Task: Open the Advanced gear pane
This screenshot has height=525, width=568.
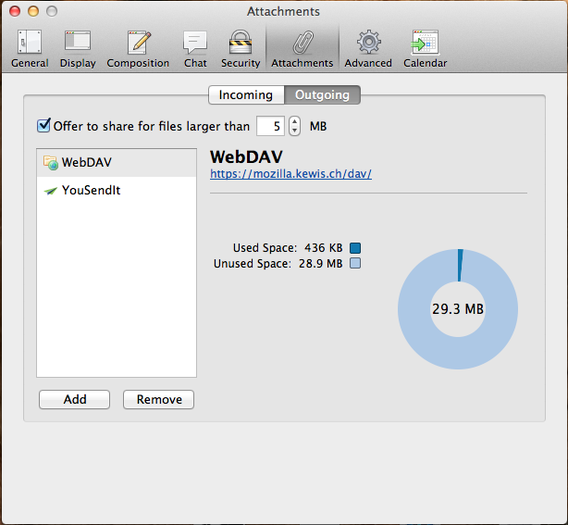Action: tap(368, 49)
